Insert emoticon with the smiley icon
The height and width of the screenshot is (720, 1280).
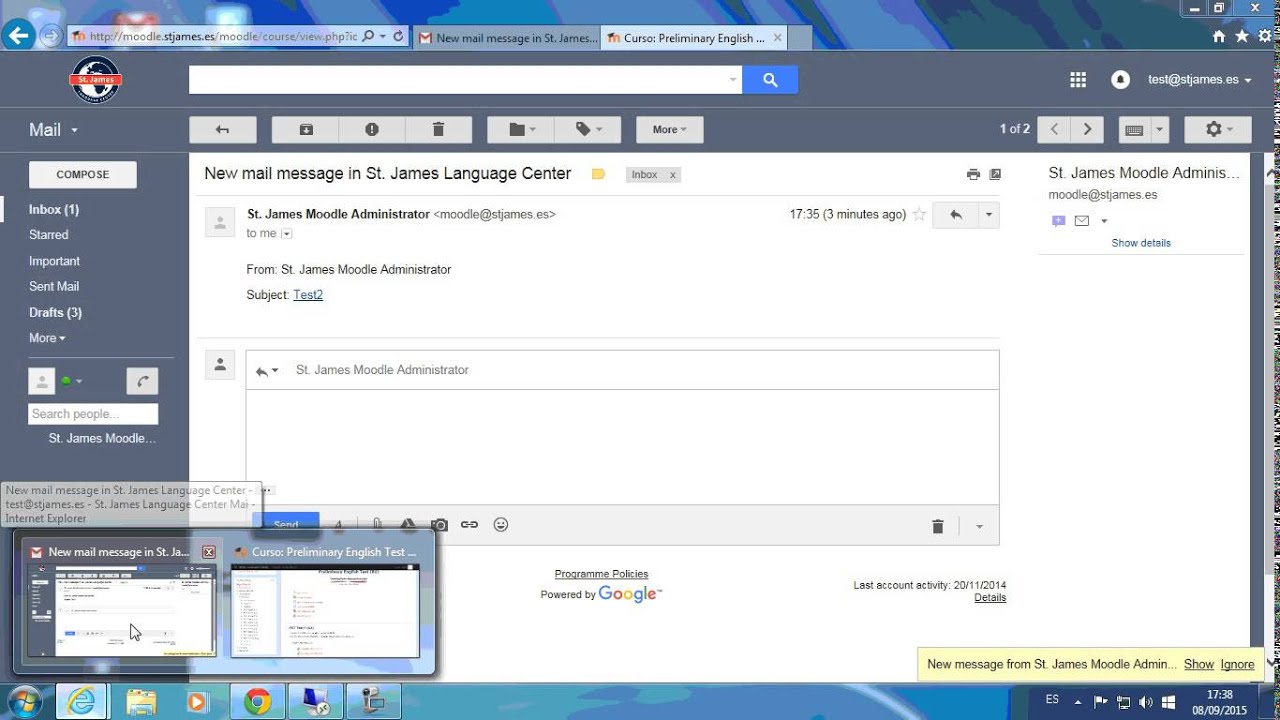[x=501, y=525]
